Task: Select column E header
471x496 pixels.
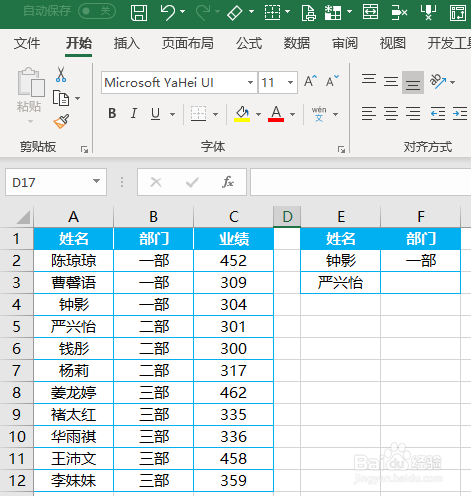Action: tap(341, 217)
